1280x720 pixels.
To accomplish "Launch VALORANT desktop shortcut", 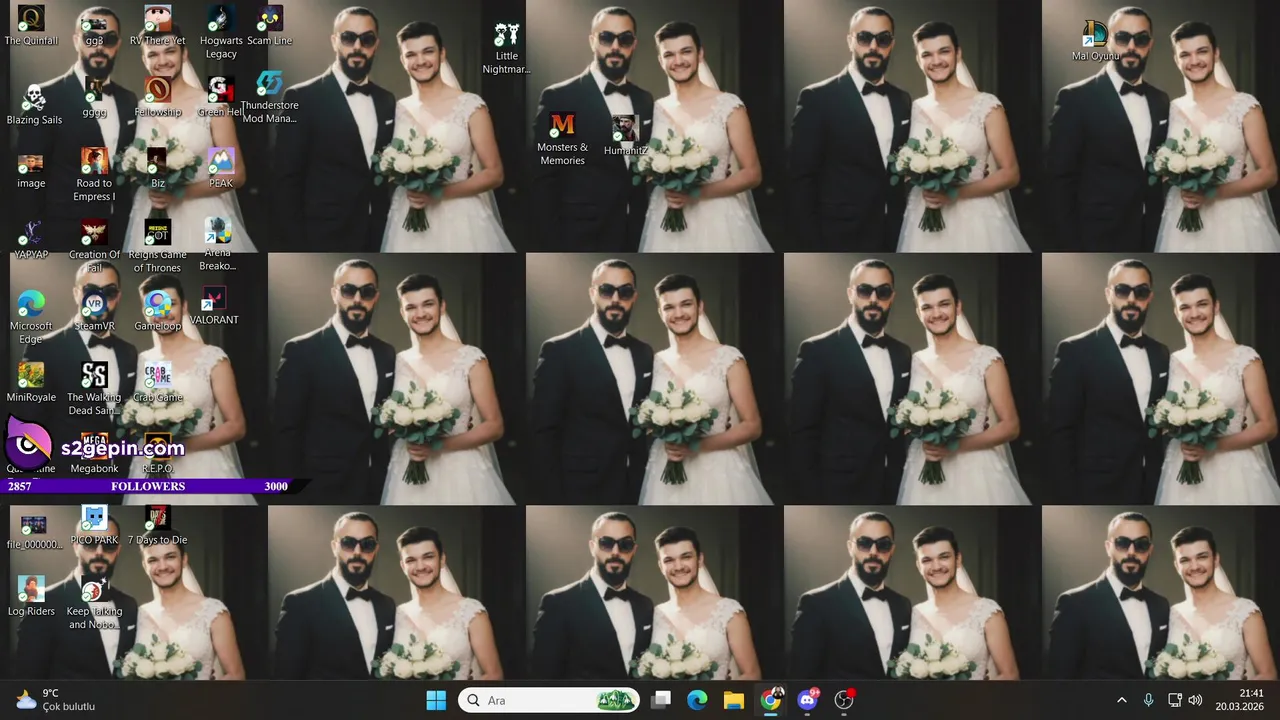I will coord(214,306).
